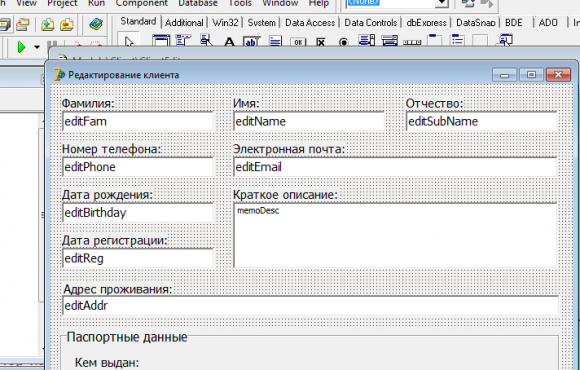Viewport: 580px width, 370px height.
Task: Open the Component menu
Action: [x=142, y=3]
